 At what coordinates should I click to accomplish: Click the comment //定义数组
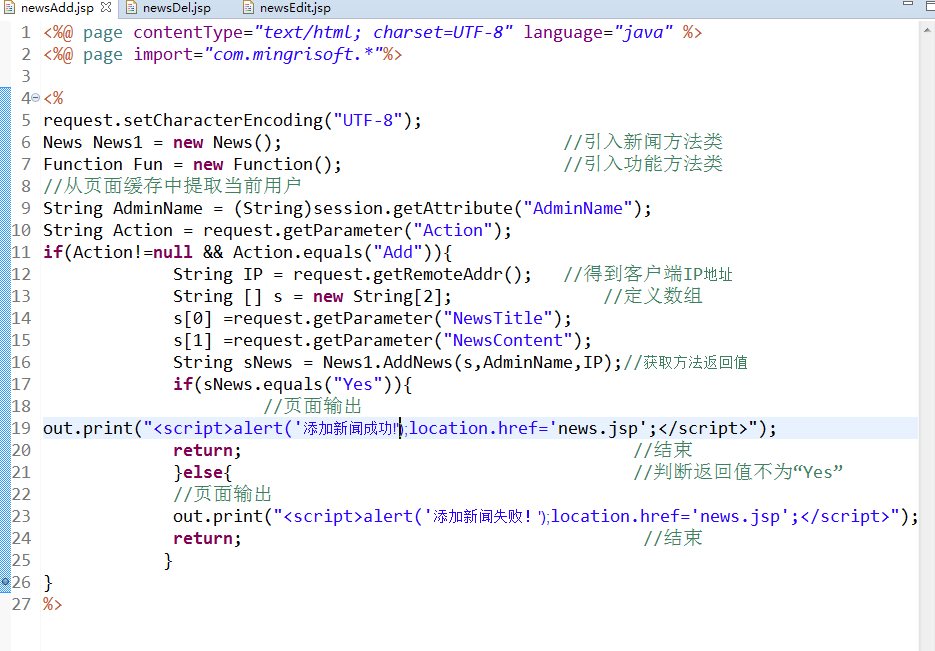click(653, 296)
